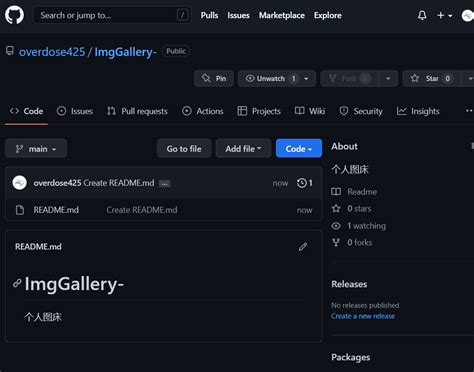Go to the GitHub homepage logo

[x=14, y=15]
